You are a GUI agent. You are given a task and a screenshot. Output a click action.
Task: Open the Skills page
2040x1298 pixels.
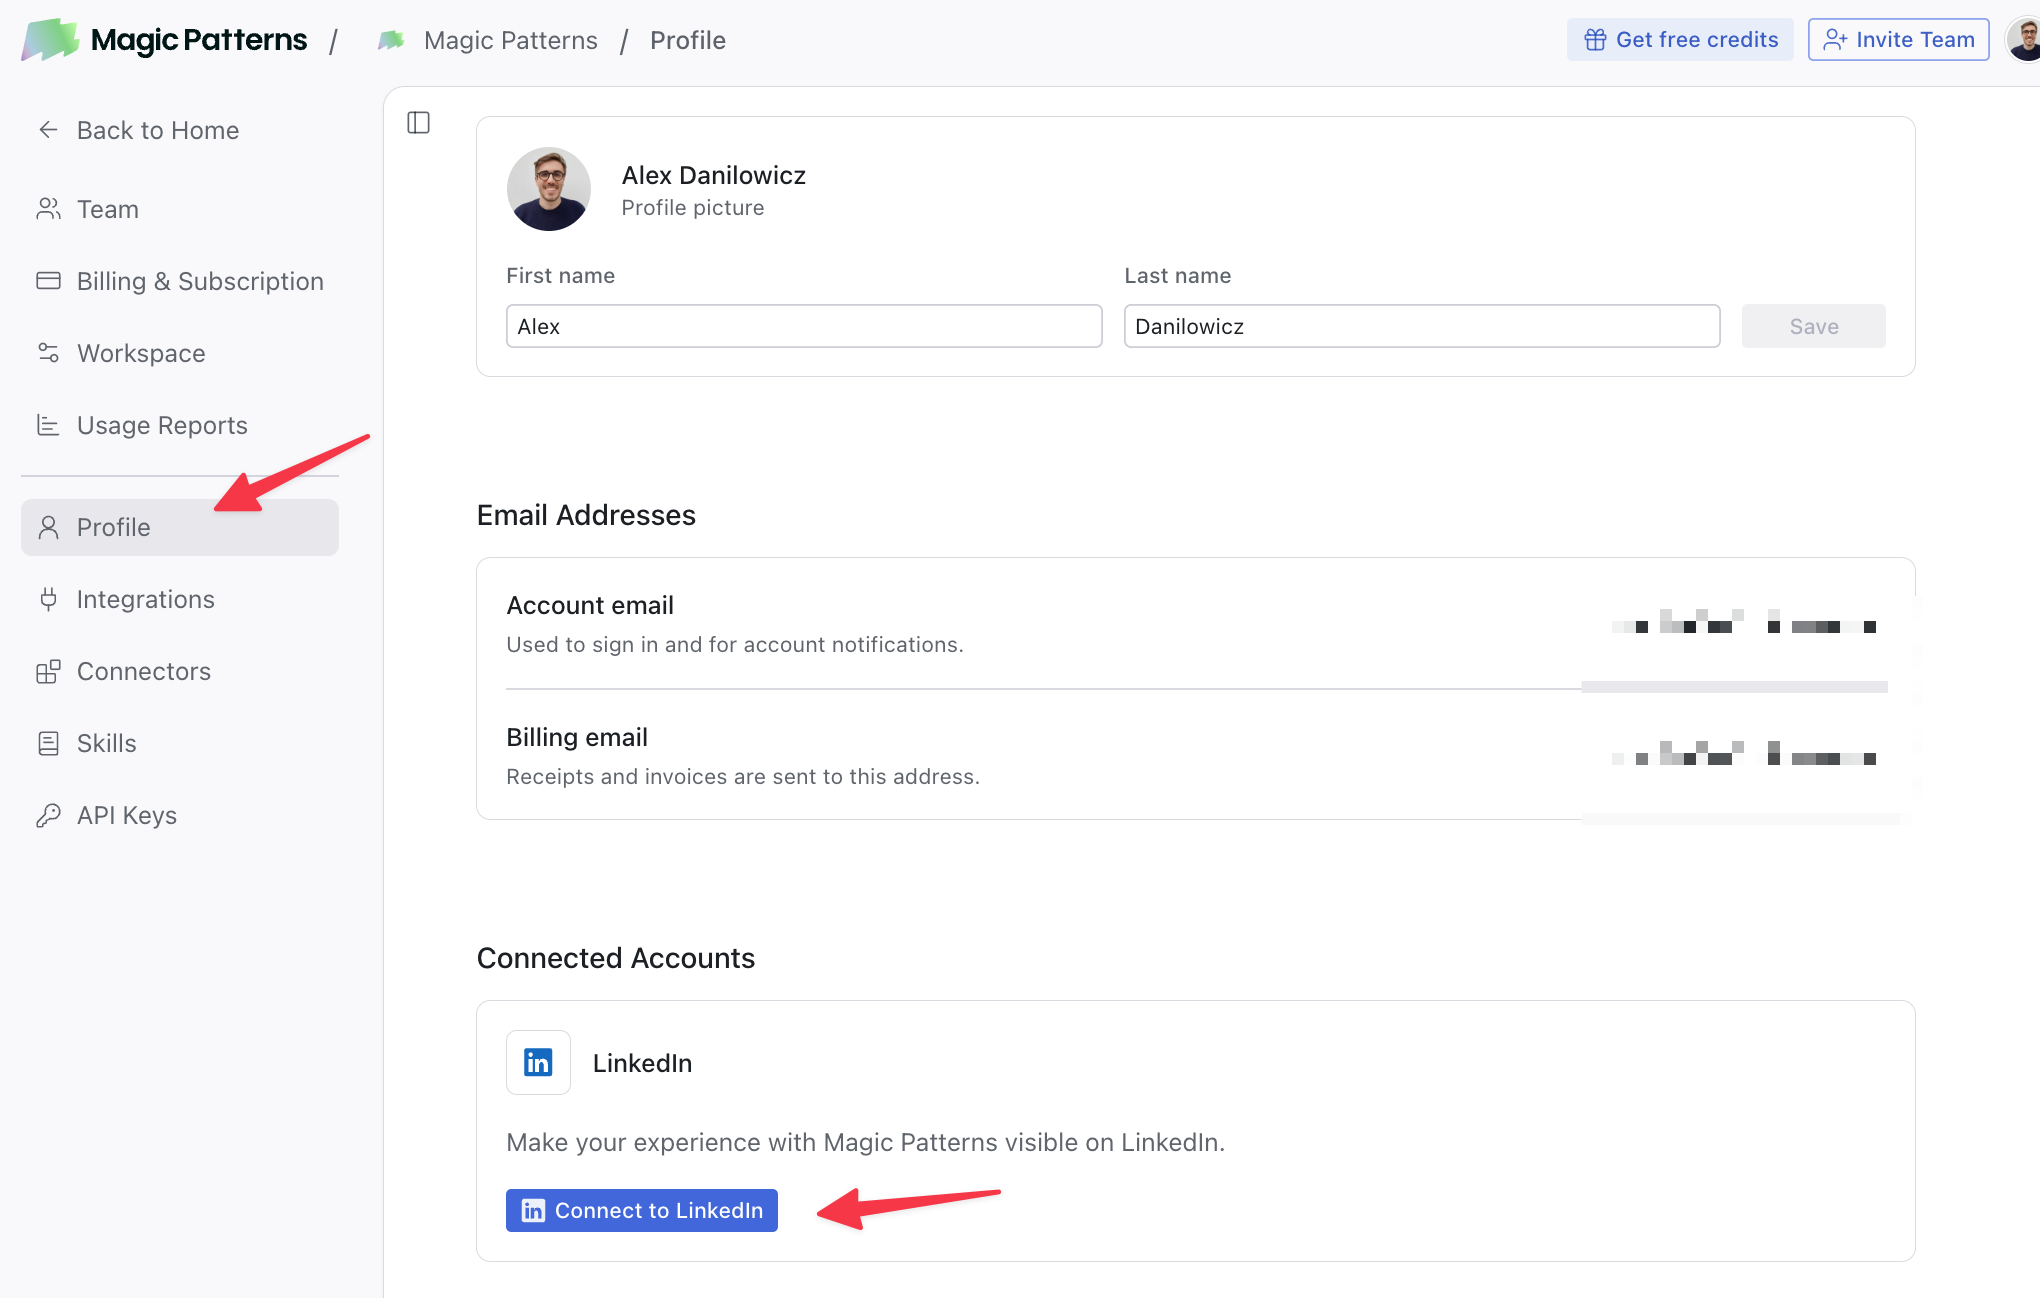click(180, 743)
